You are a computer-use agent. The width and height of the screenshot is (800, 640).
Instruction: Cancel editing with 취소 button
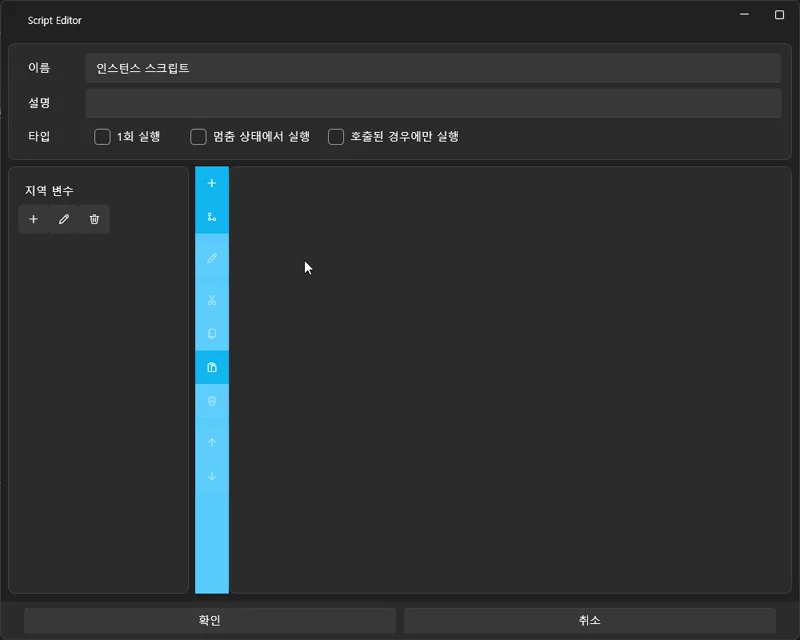click(x=590, y=619)
